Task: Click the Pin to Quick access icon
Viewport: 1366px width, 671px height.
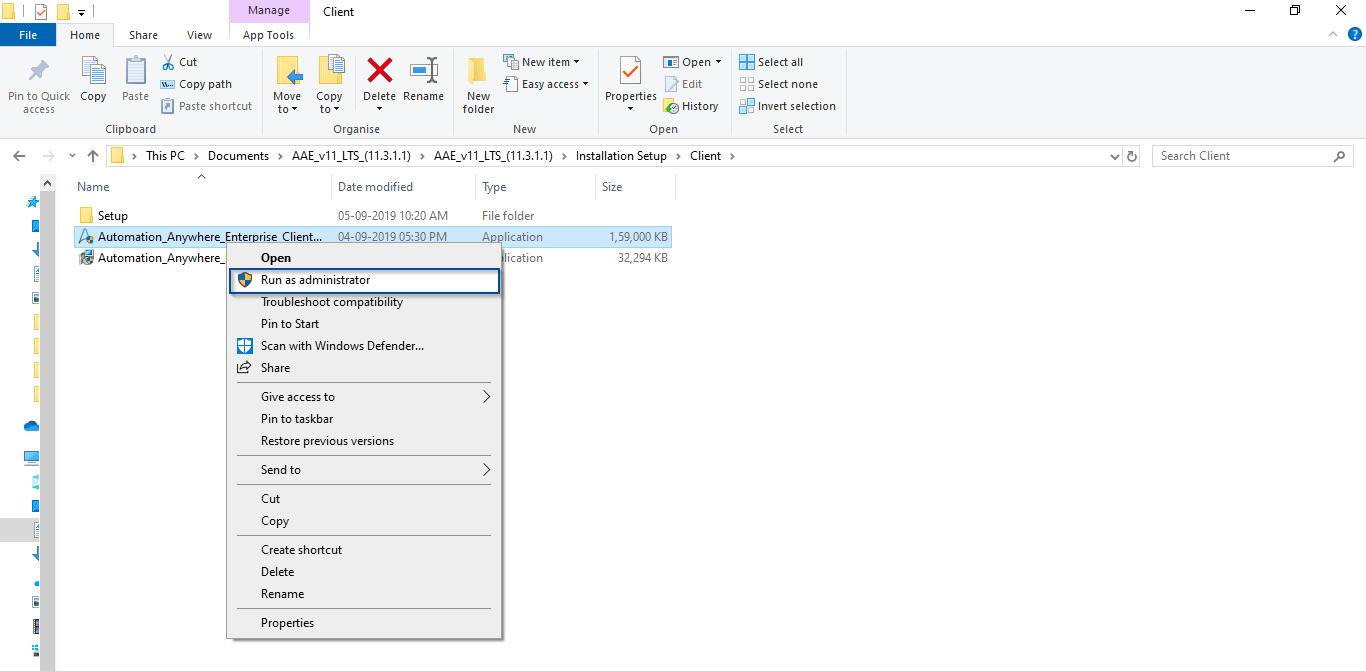Action: point(39,72)
